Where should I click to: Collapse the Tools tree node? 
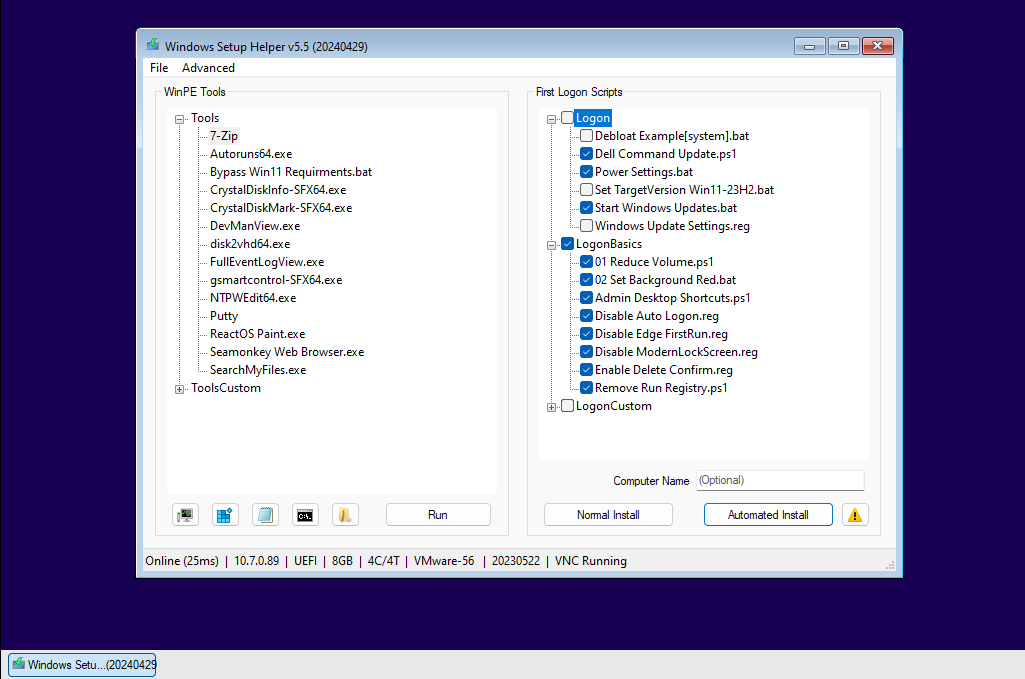pos(179,120)
